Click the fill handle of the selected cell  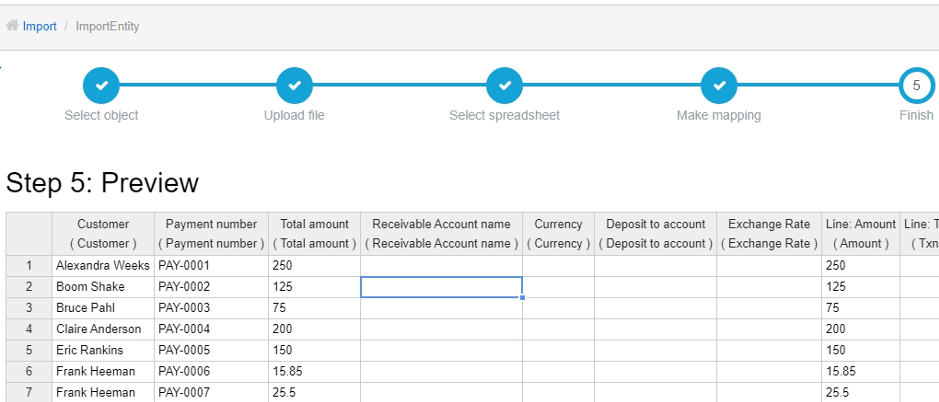pos(523,297)
